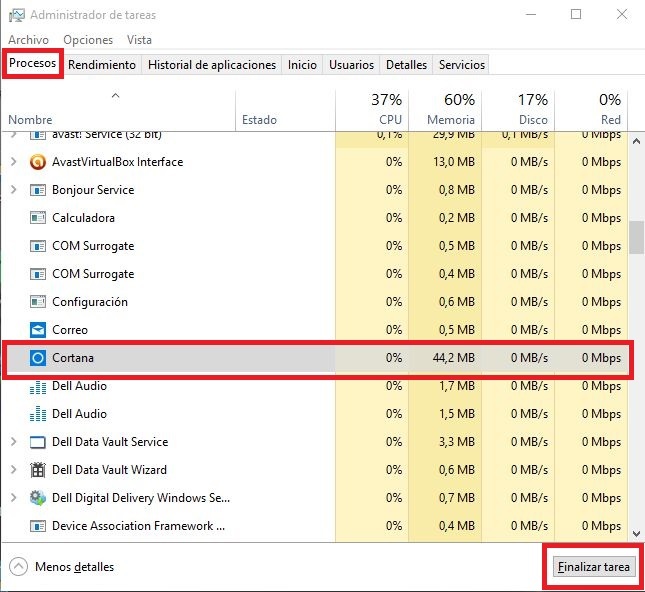The width and height of the screenshot is (645, 592).
Task: Switch to the Usuarios tab
Action: tap(351, 65)
